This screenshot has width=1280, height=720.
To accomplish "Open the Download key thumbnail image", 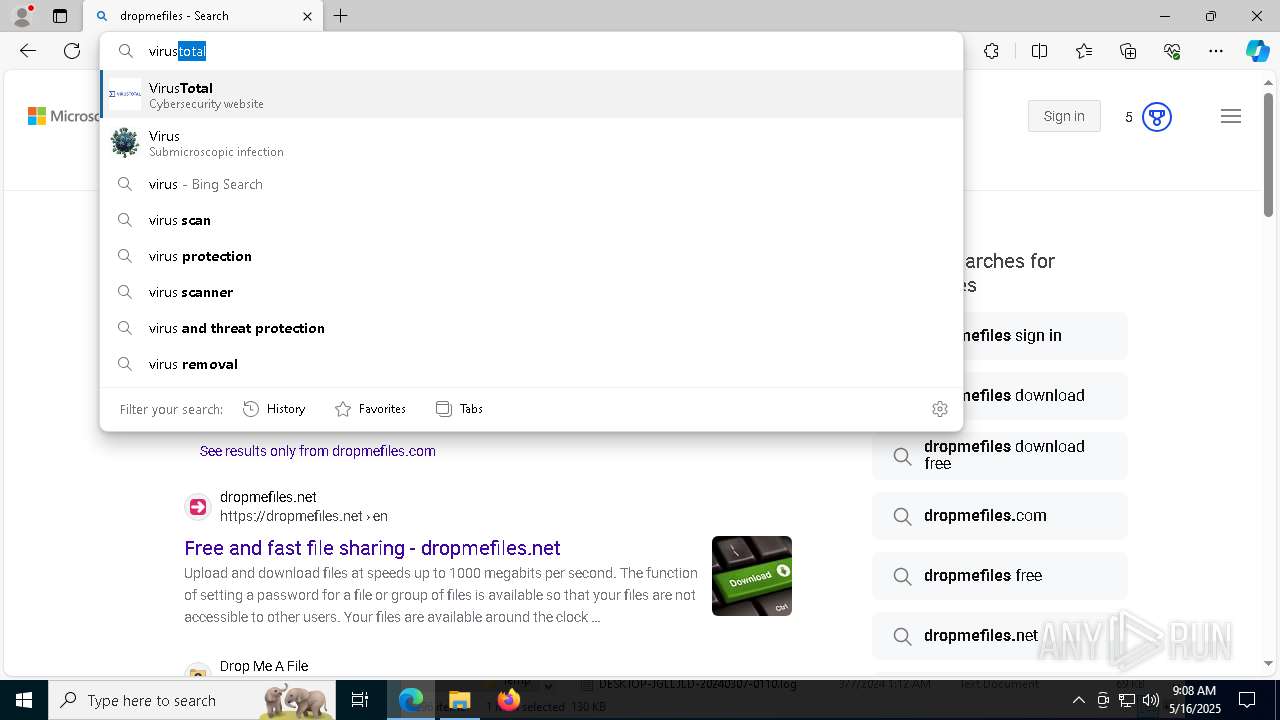I will [752, 576].
